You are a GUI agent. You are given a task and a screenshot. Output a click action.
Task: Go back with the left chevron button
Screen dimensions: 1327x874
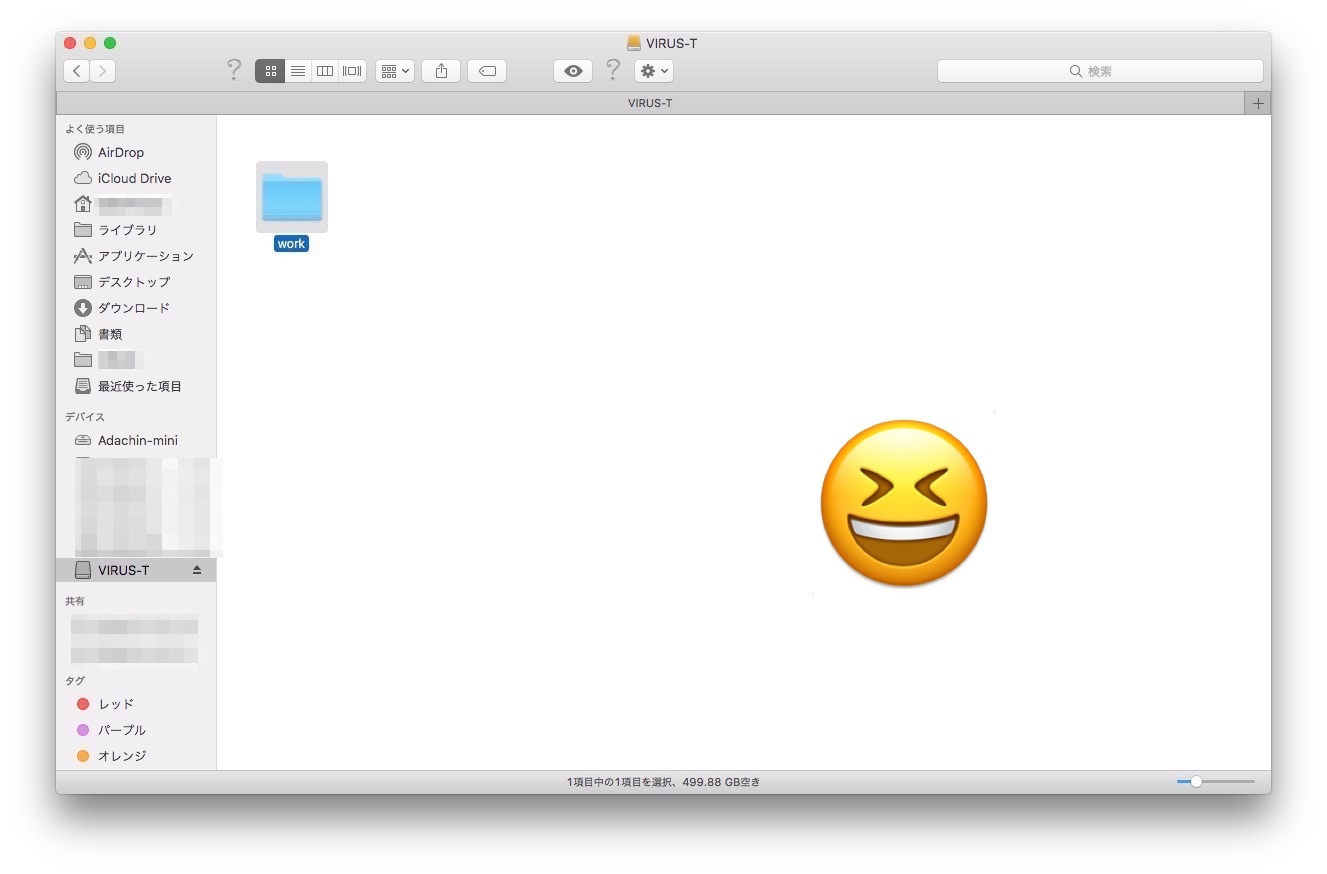77,71
